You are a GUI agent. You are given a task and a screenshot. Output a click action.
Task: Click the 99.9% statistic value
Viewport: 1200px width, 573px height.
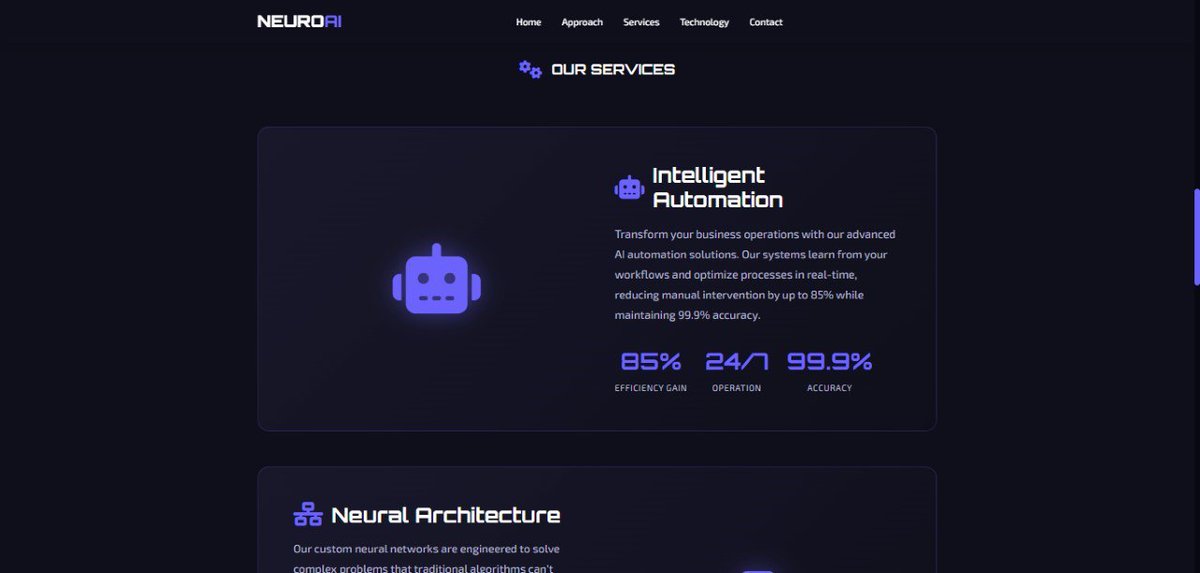[x=829, y=361]
